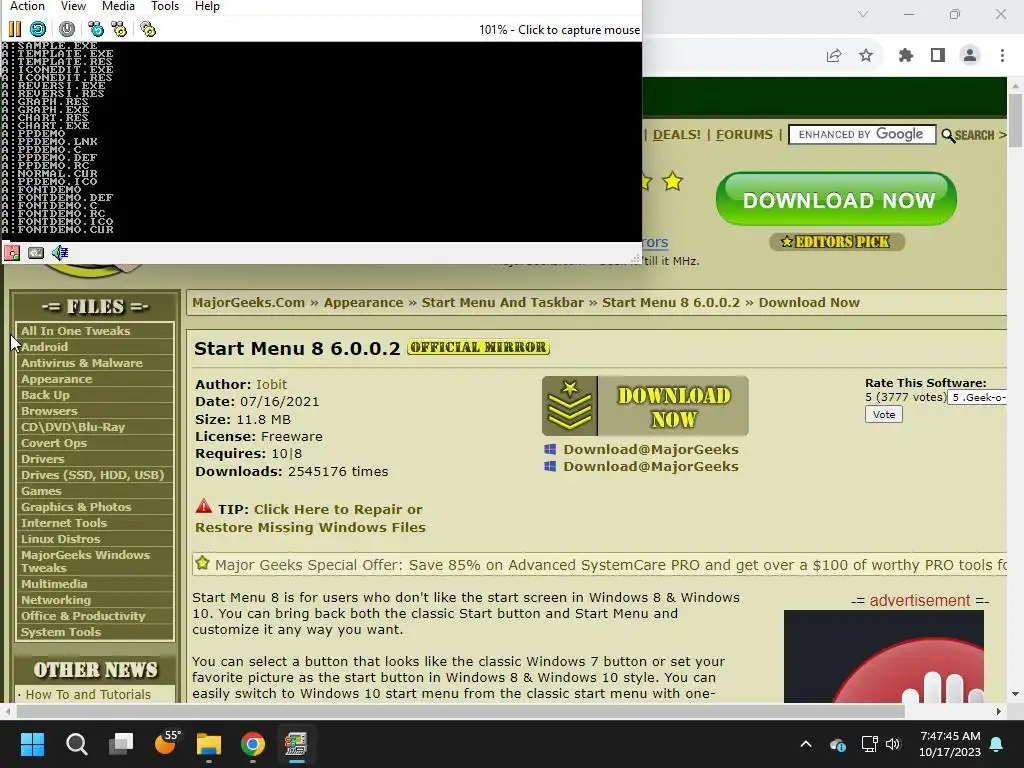
Task: Click the yellow Ctrl+Alt+Esc icon
Action: pos(119,29)
